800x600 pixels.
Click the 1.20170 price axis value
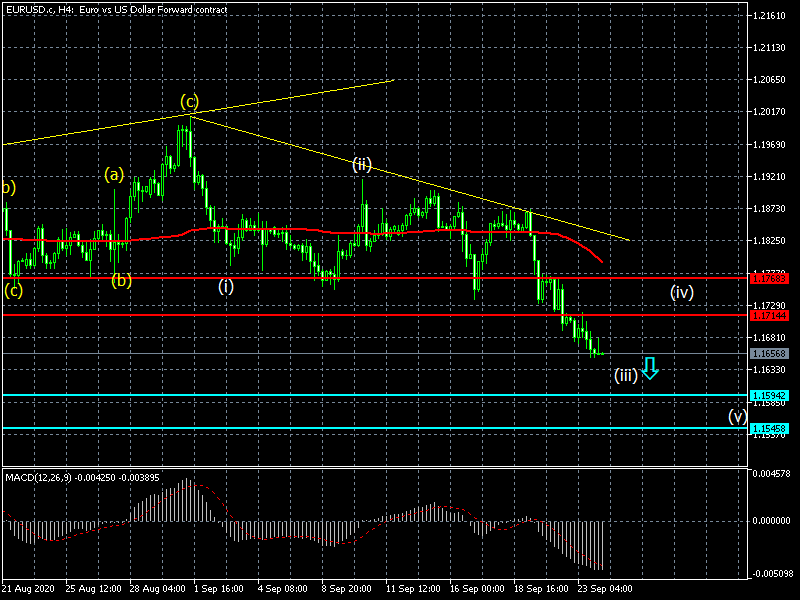(x=769, y=112)
